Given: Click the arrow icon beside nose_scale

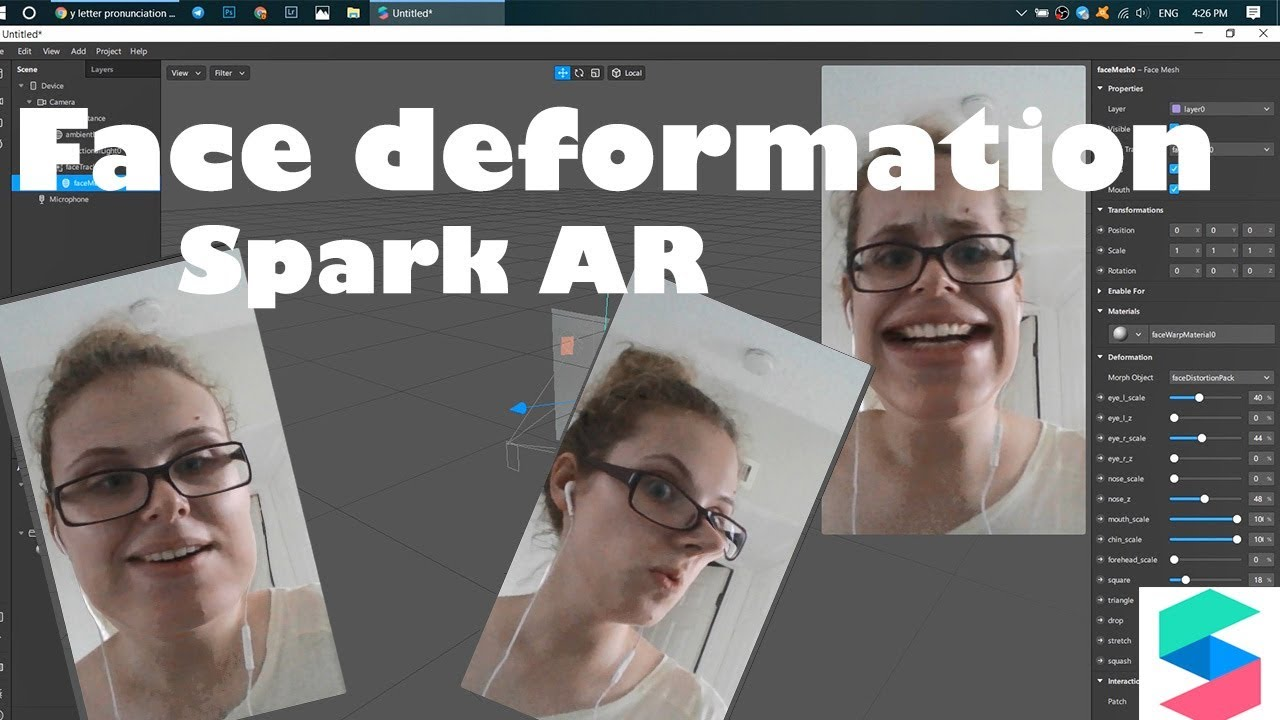Looking at the screenshot, I should [x=1101, y=479].
